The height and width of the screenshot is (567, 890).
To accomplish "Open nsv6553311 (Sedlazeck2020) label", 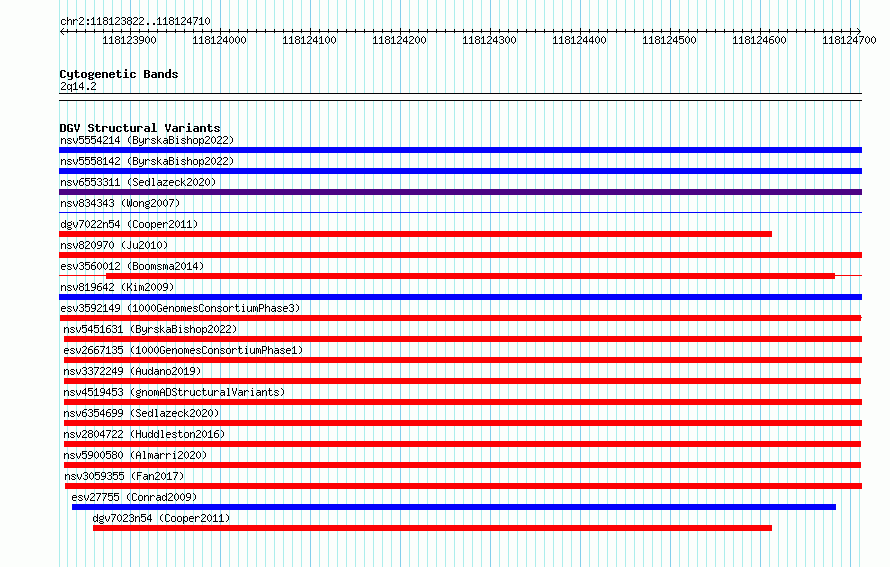I will coord(138,182).
